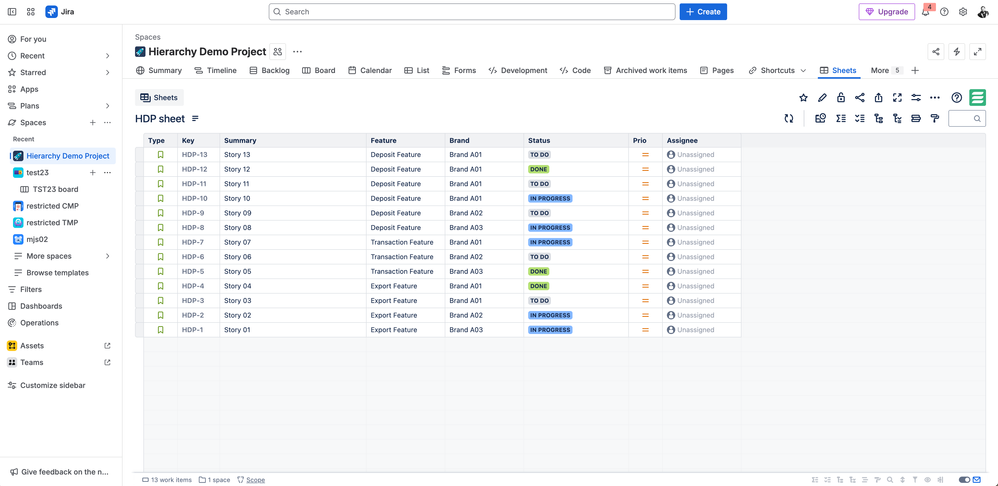Open Jira settings gear
Viewport: 998px width, 486px height.
963,11
